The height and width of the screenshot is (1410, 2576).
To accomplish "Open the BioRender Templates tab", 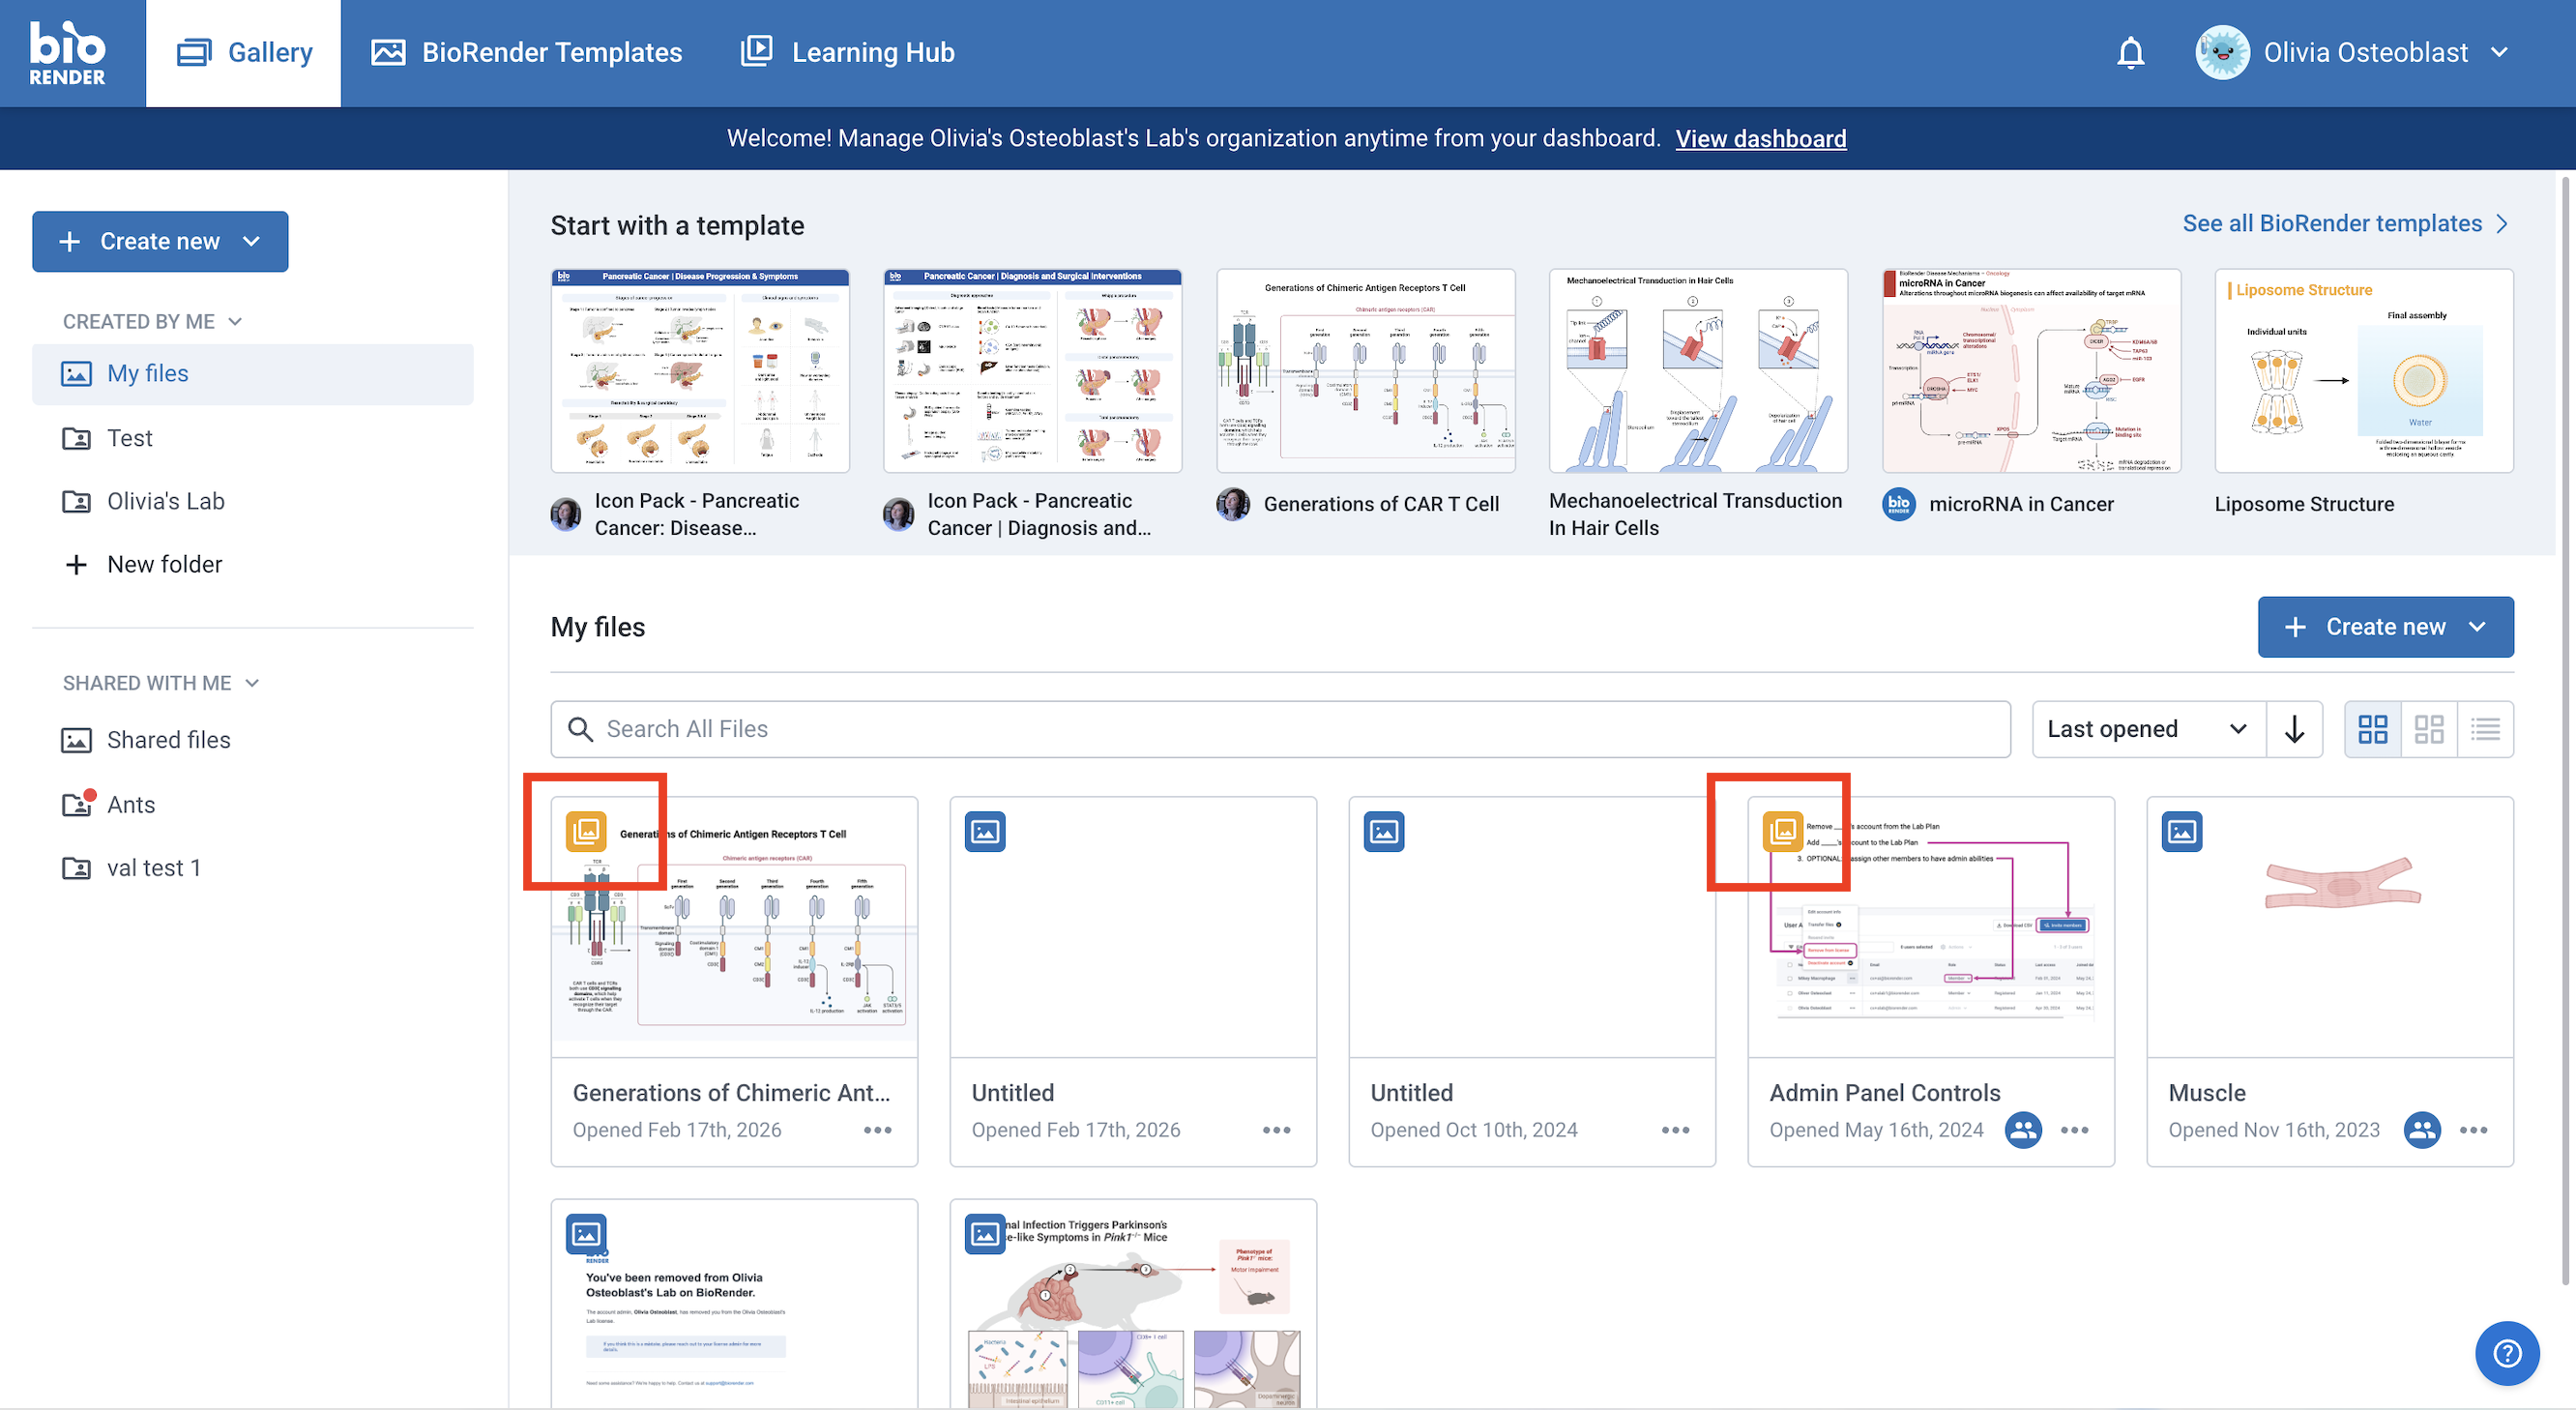I will click(527, 52).
